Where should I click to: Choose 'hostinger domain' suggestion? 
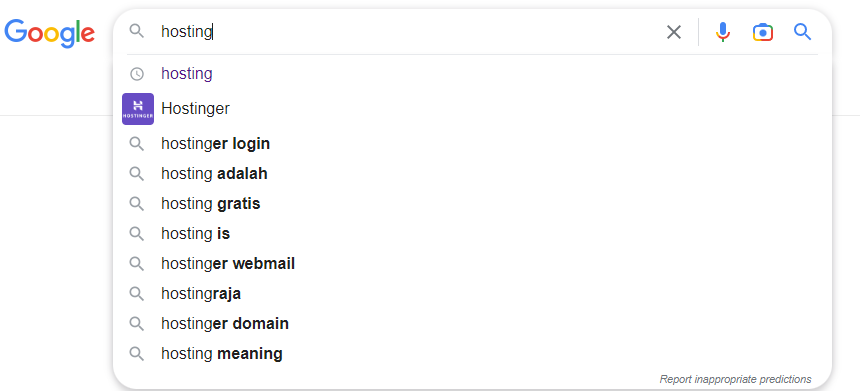[x=472, y=324]
